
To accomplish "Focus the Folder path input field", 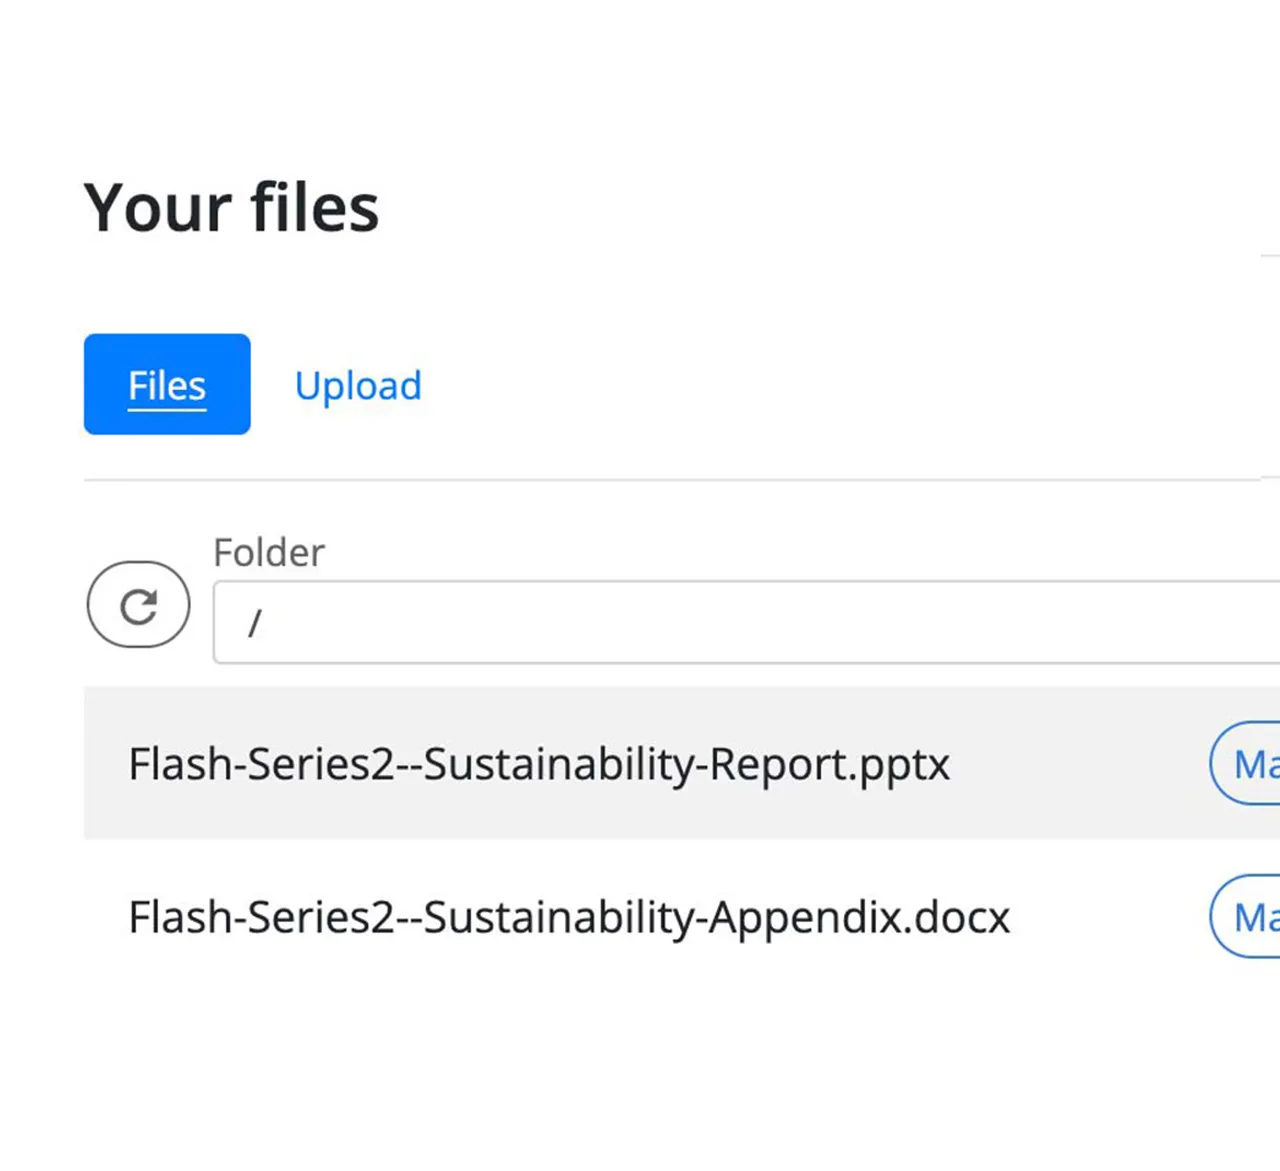I will [745, 622].
